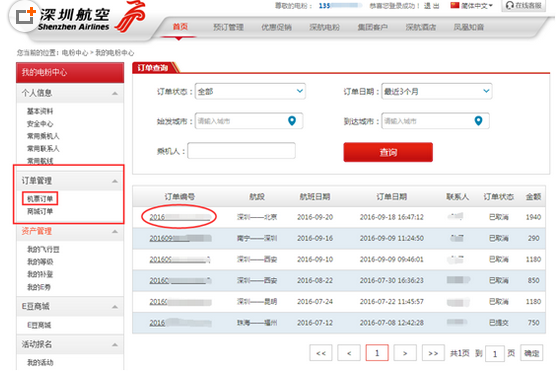Viewport: 558px width, 380px height.
Task: Open 优惠促销 menu
Action: coord(277,27)
